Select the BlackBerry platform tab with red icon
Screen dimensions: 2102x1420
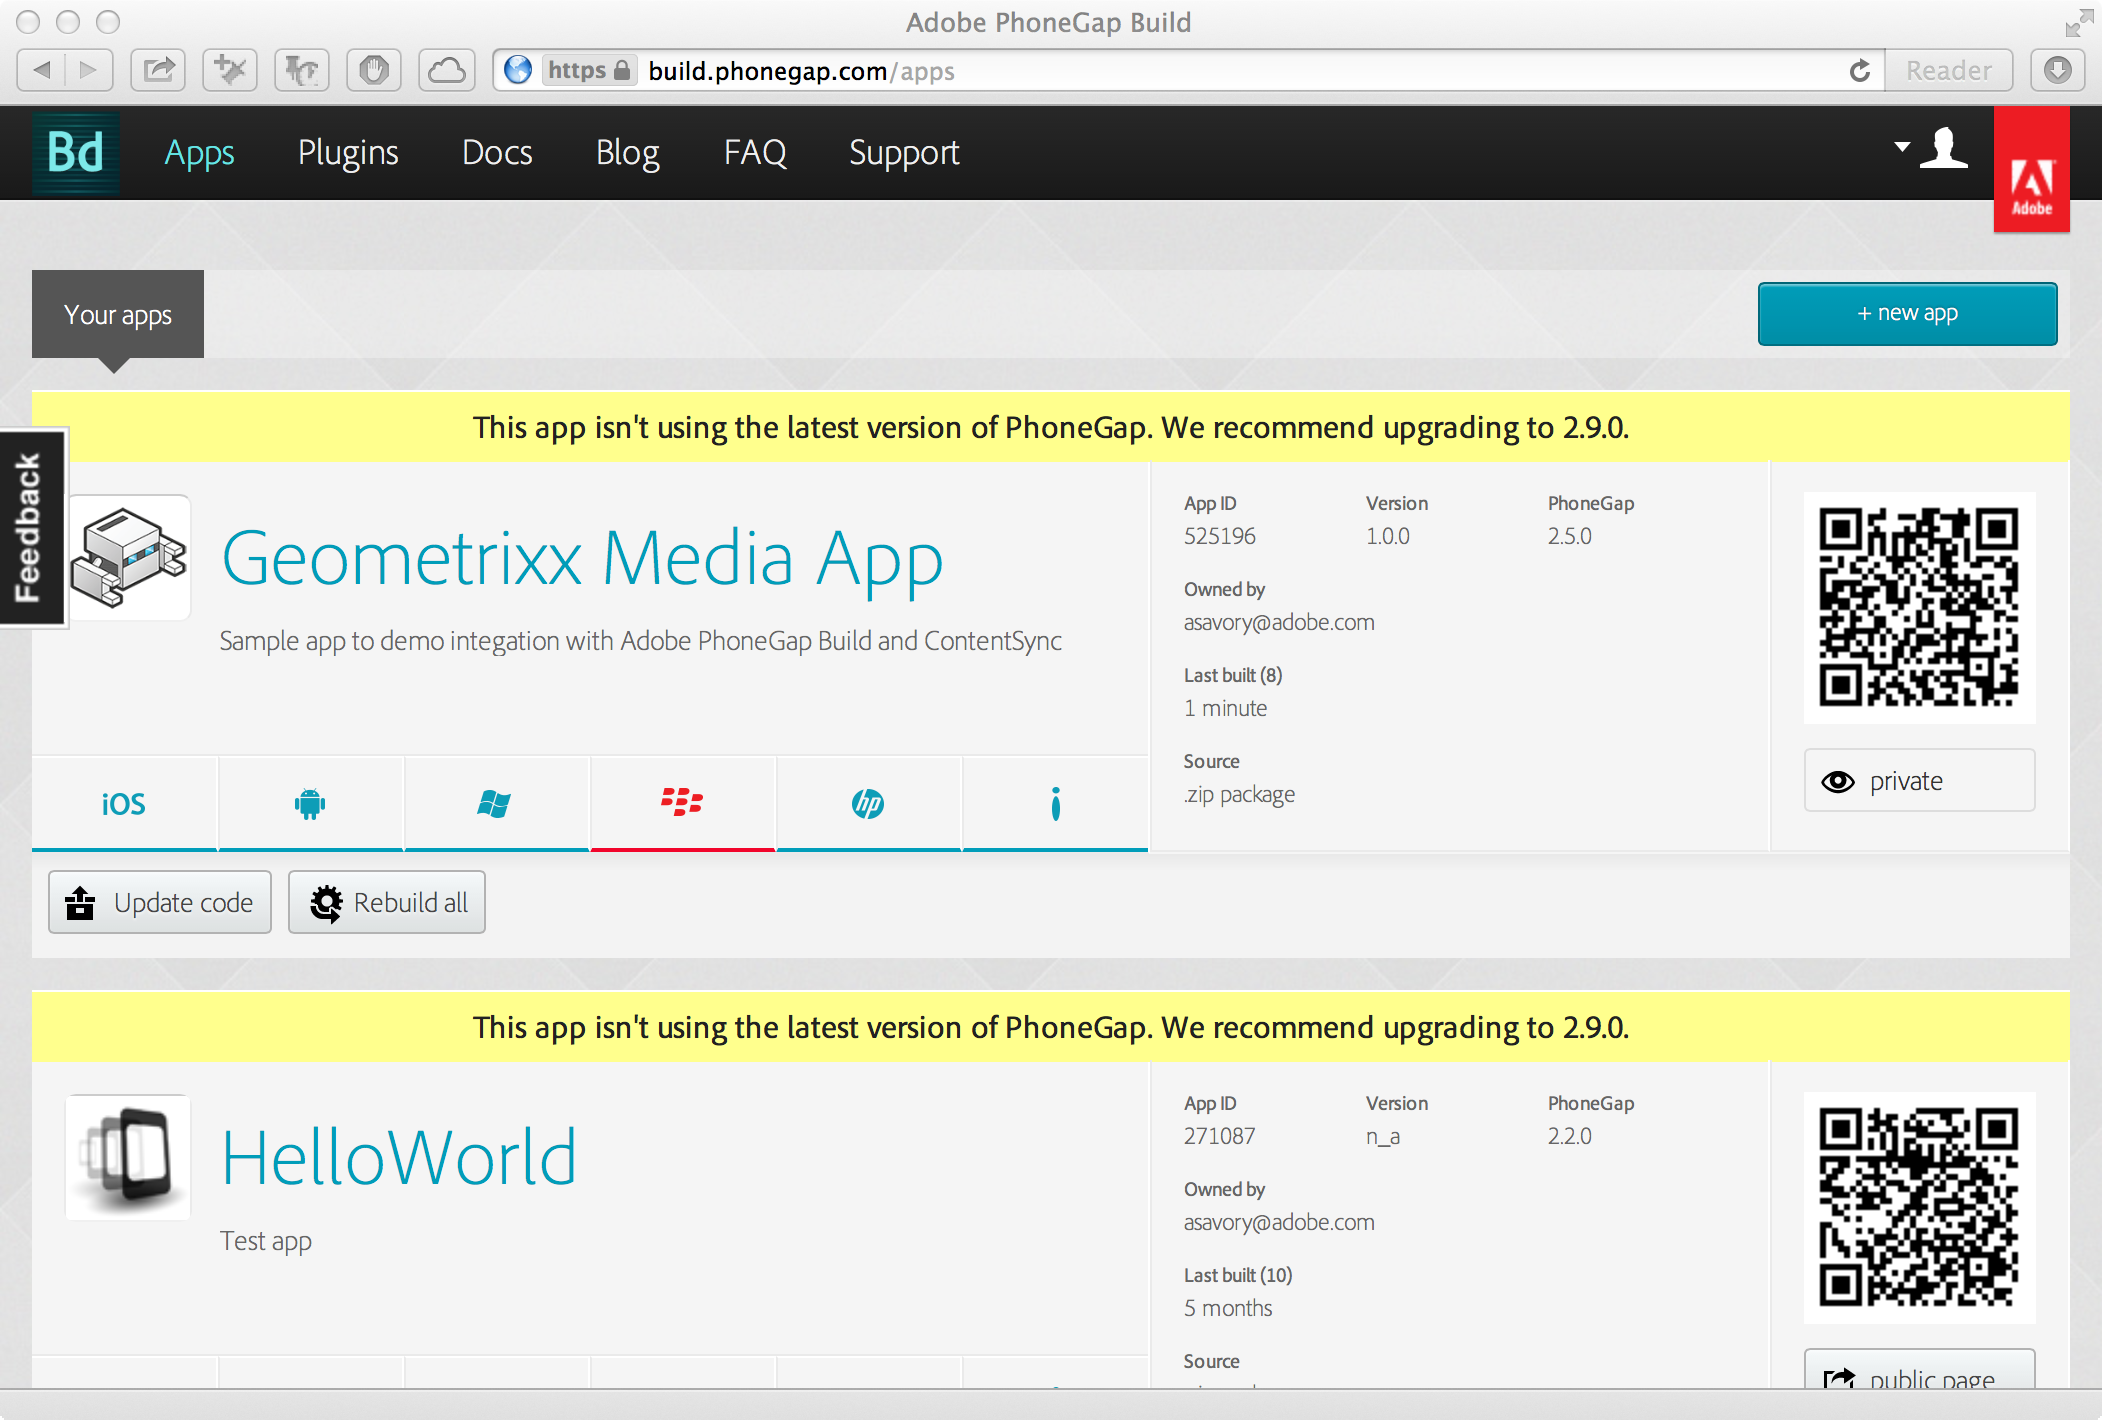(682, 803)
